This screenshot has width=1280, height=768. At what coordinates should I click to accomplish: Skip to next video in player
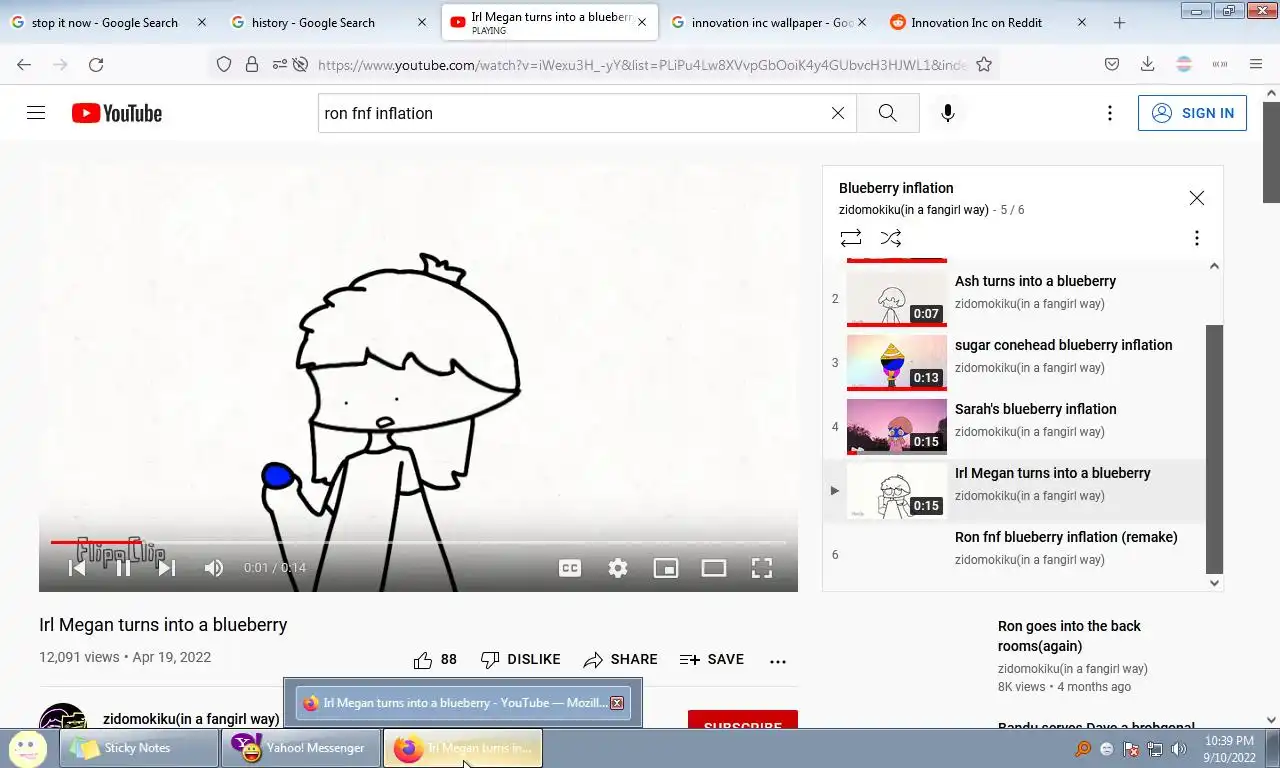167,568
